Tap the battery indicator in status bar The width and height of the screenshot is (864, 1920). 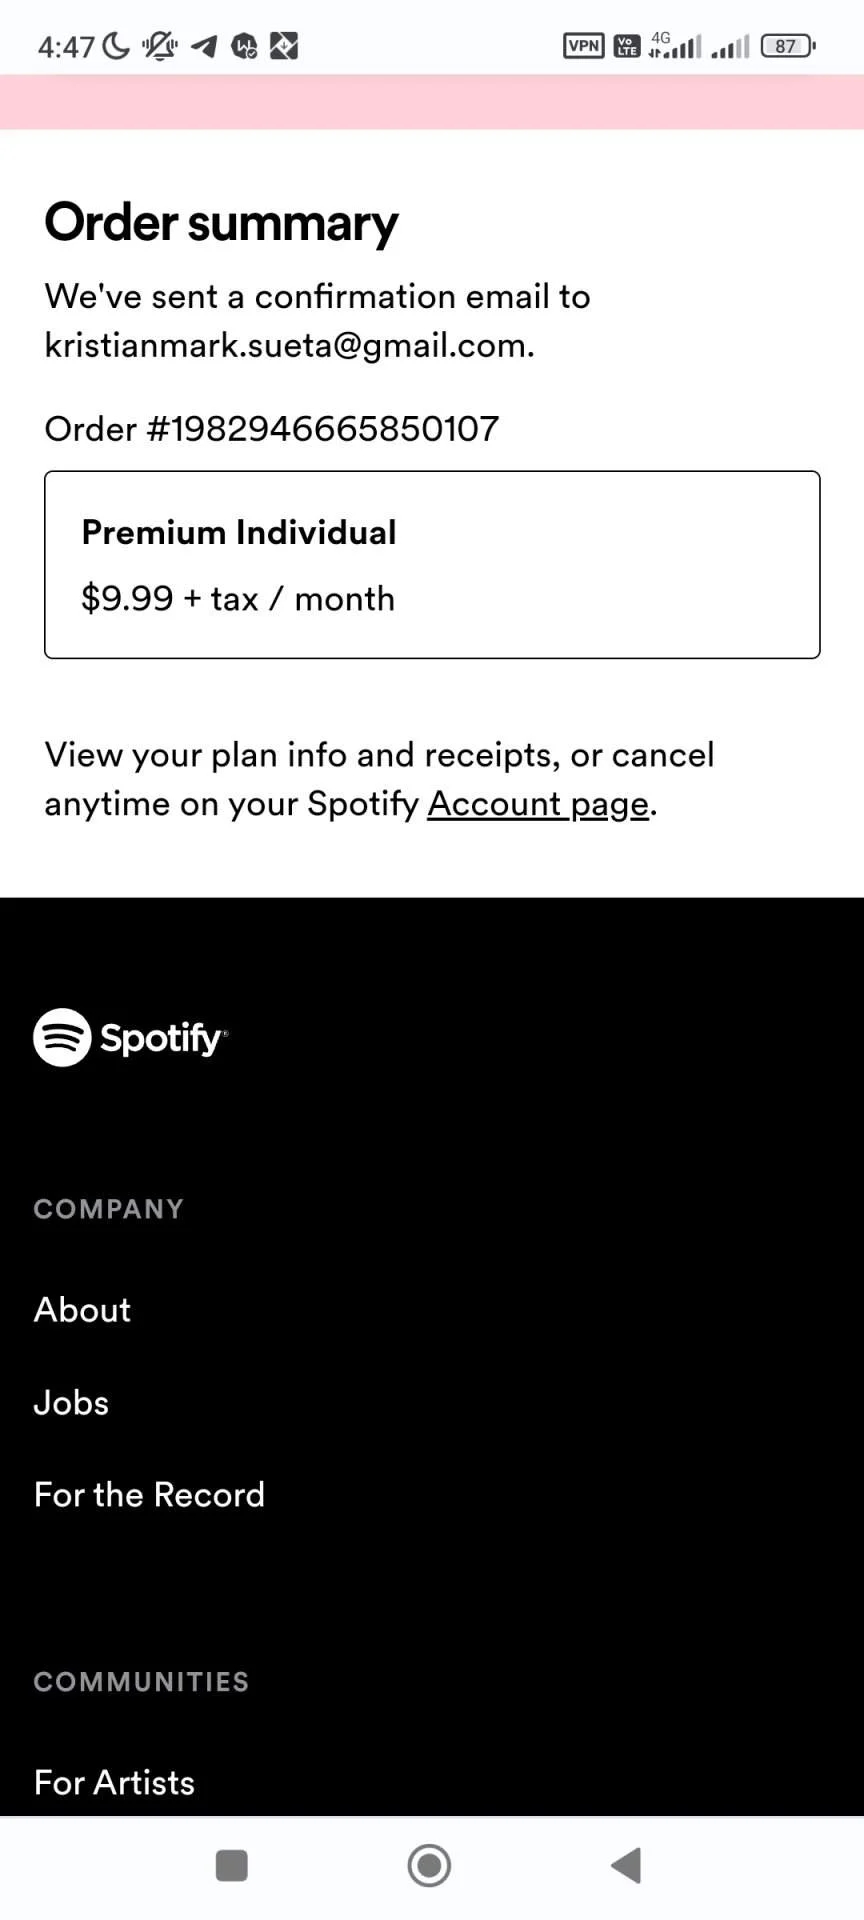(x=789, y=46)
